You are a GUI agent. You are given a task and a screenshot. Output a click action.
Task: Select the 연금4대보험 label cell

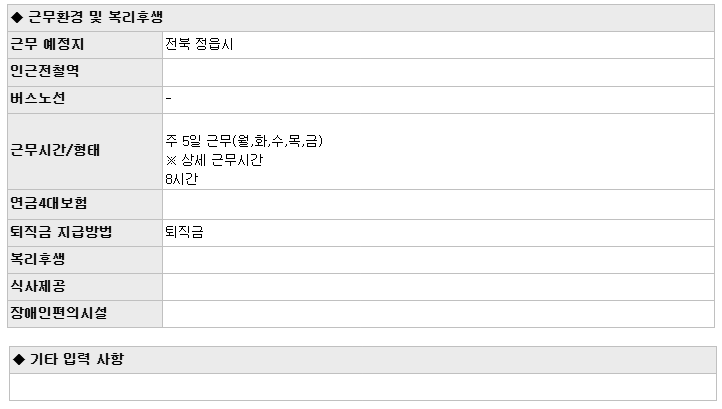(85, 204)
